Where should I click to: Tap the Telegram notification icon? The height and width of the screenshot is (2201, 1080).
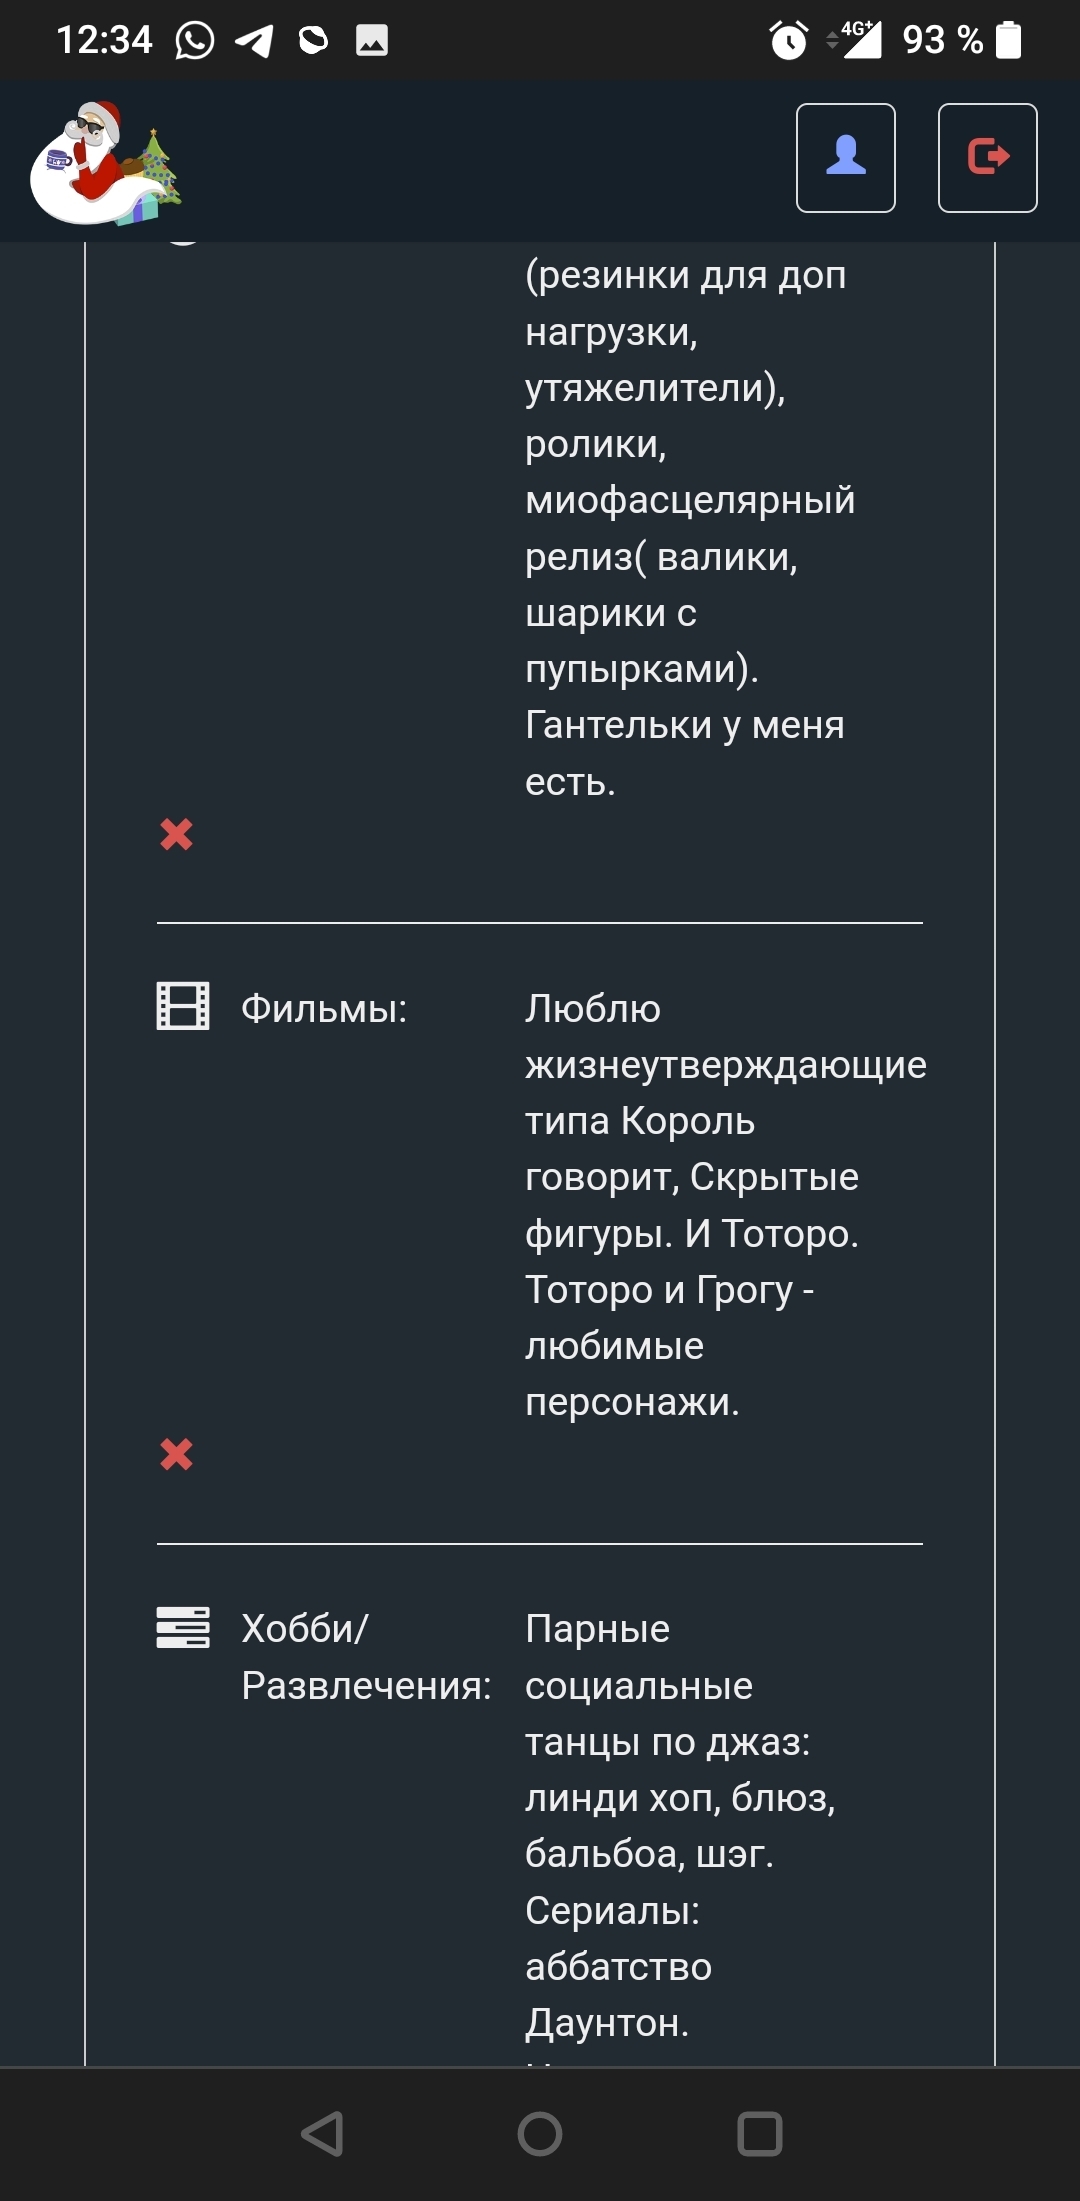(x=254, y=41)
